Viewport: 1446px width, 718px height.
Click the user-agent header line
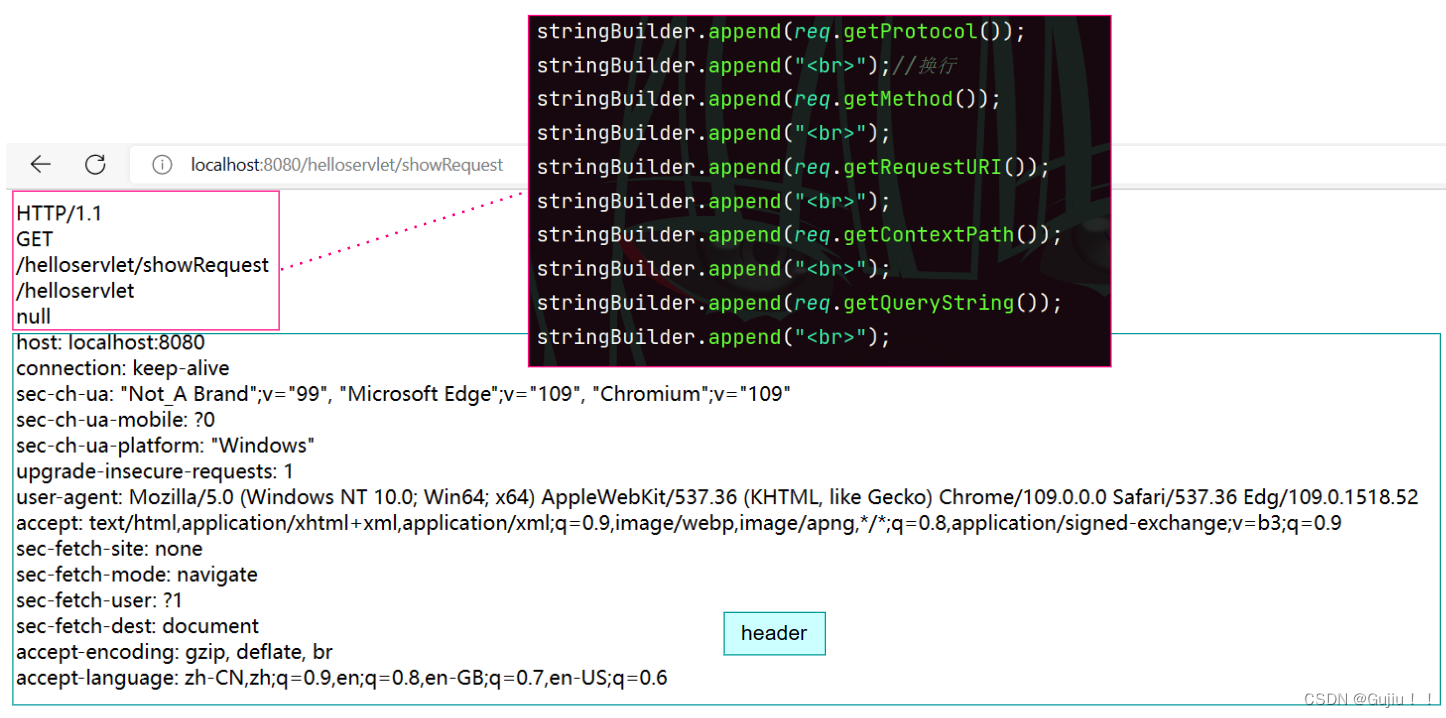pyautogui.click(x=716, y=497)
